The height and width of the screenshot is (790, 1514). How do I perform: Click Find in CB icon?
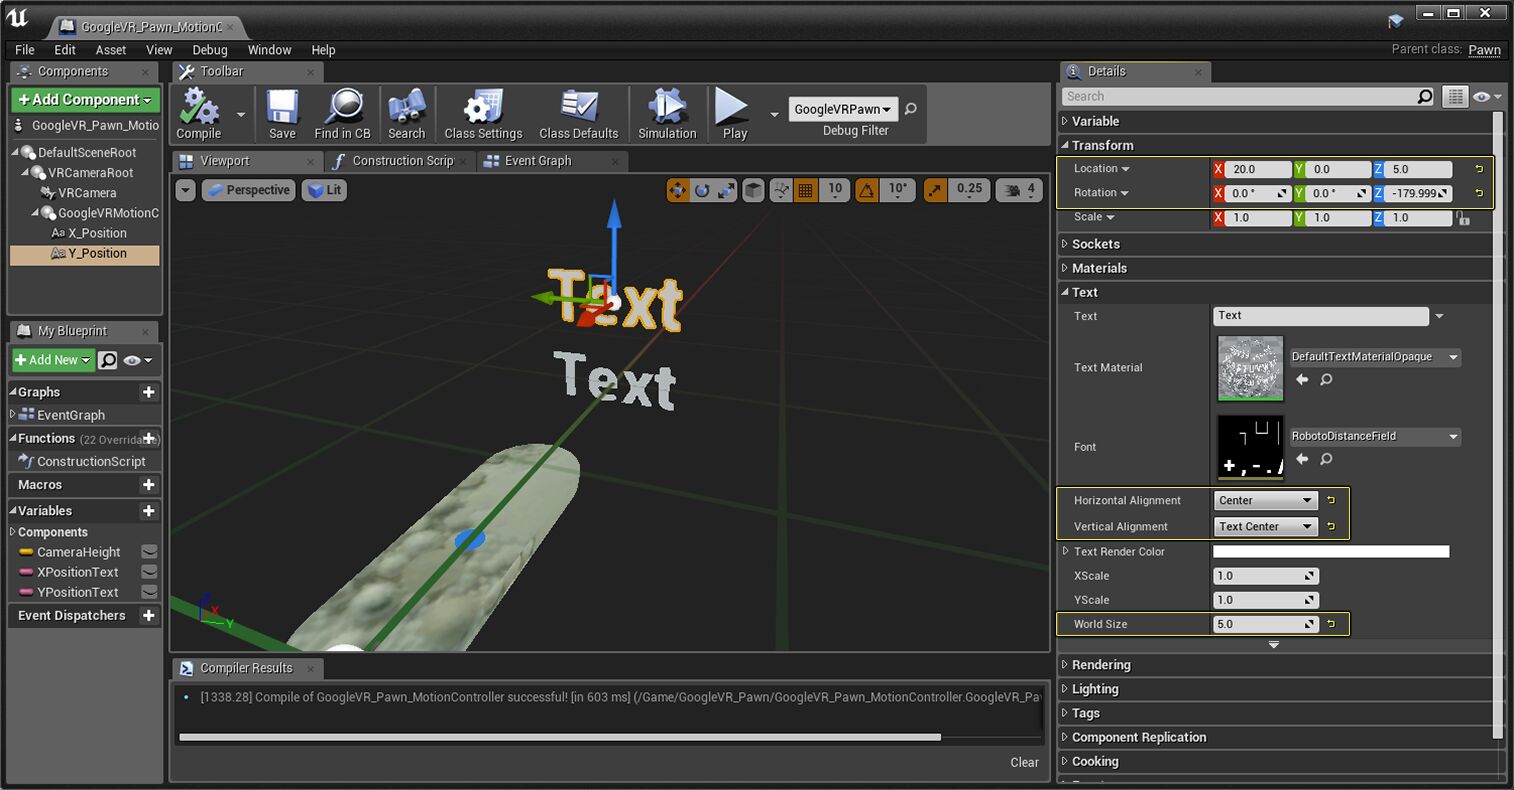(x=342, y=108)
